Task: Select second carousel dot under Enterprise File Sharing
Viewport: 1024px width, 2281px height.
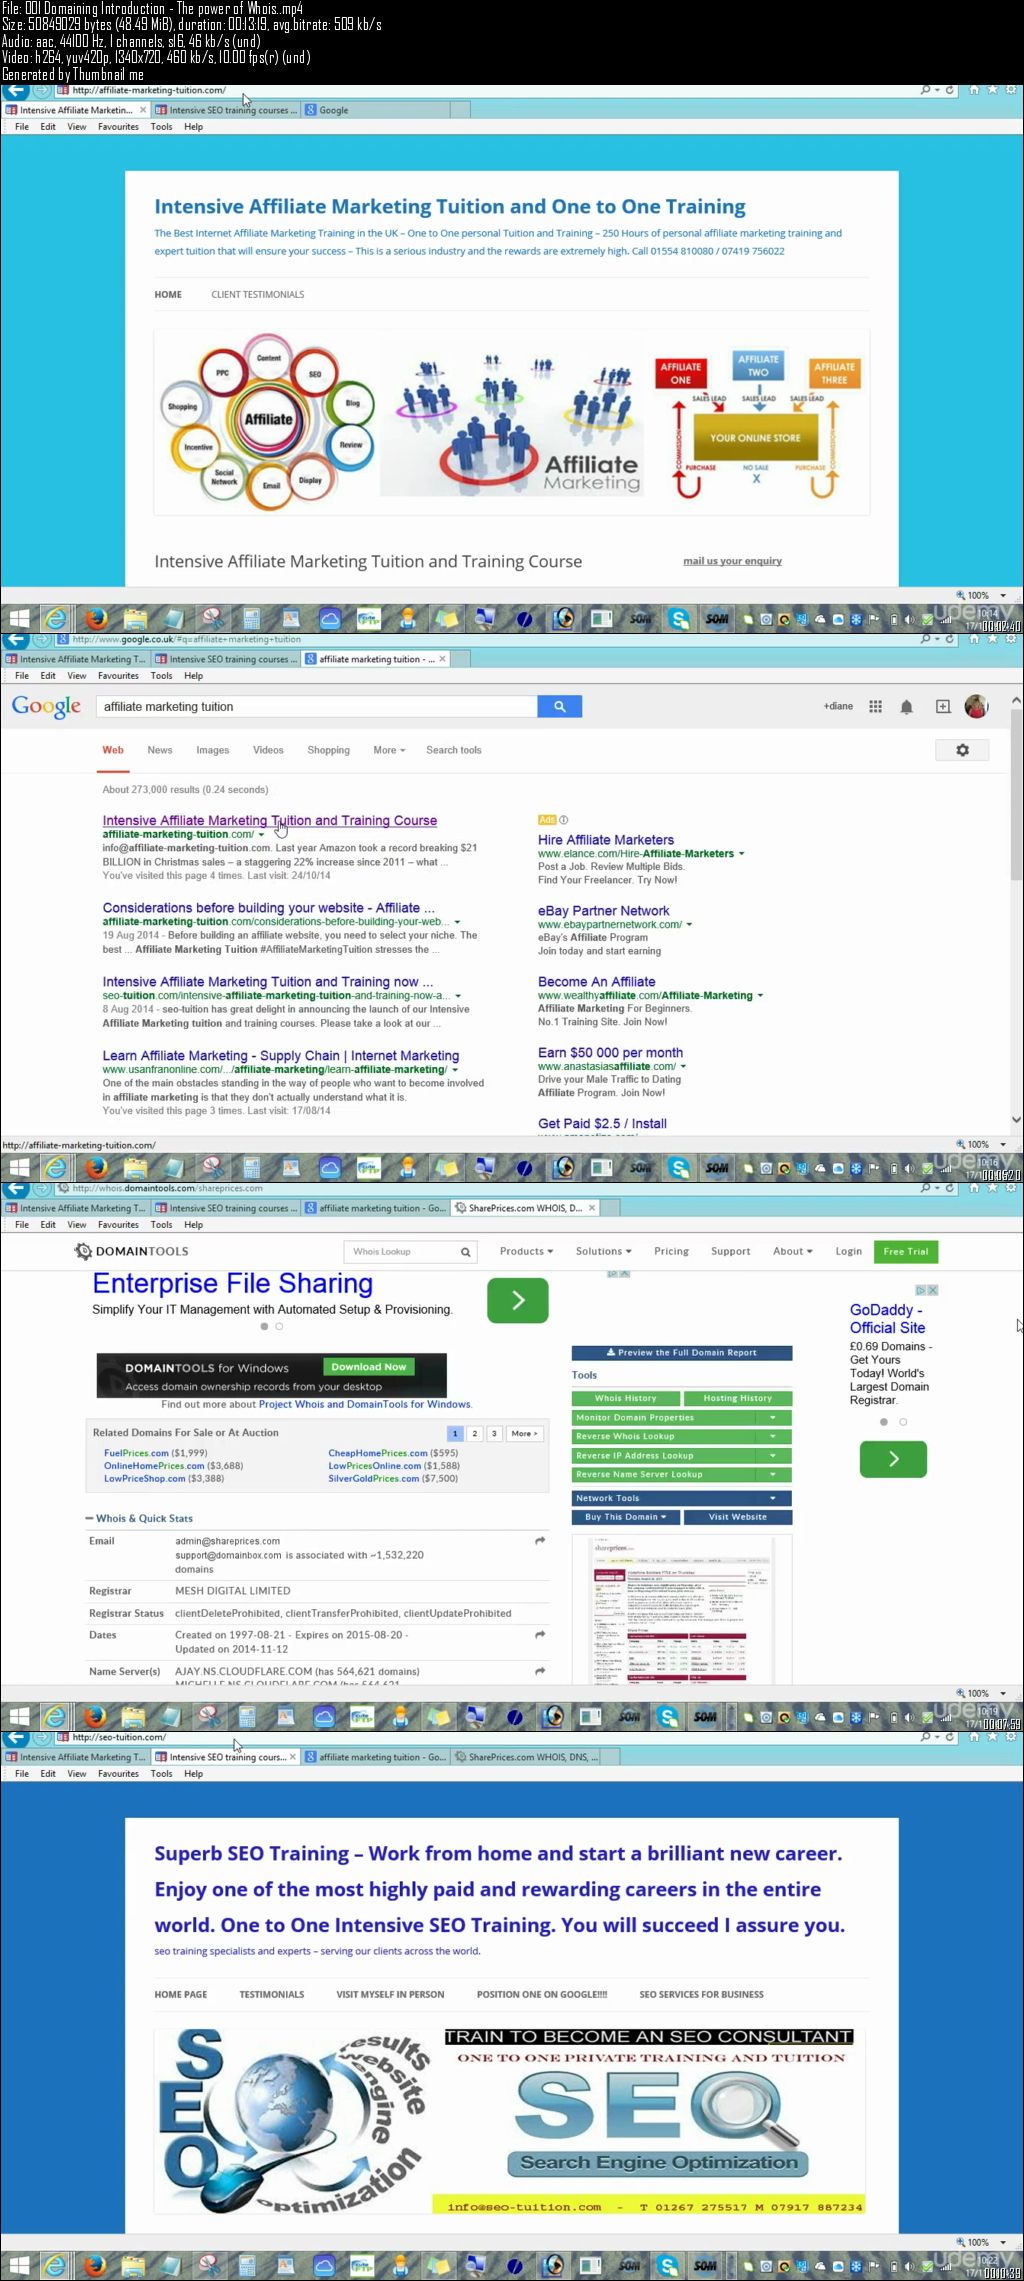Action: (279, 1326)
